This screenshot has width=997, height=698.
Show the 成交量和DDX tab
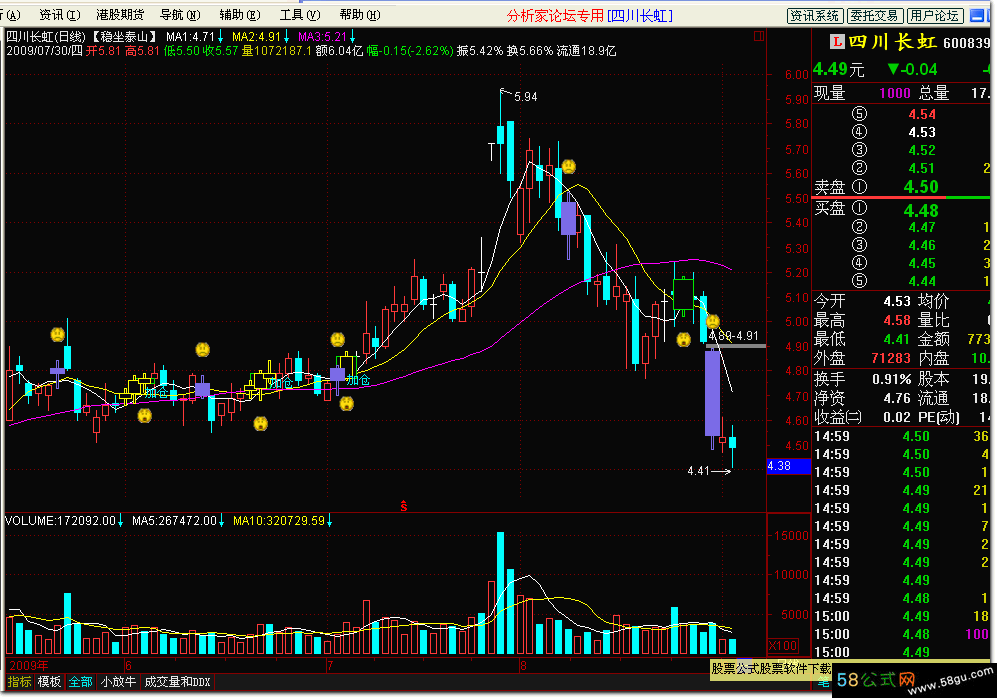tap(177, 682)
